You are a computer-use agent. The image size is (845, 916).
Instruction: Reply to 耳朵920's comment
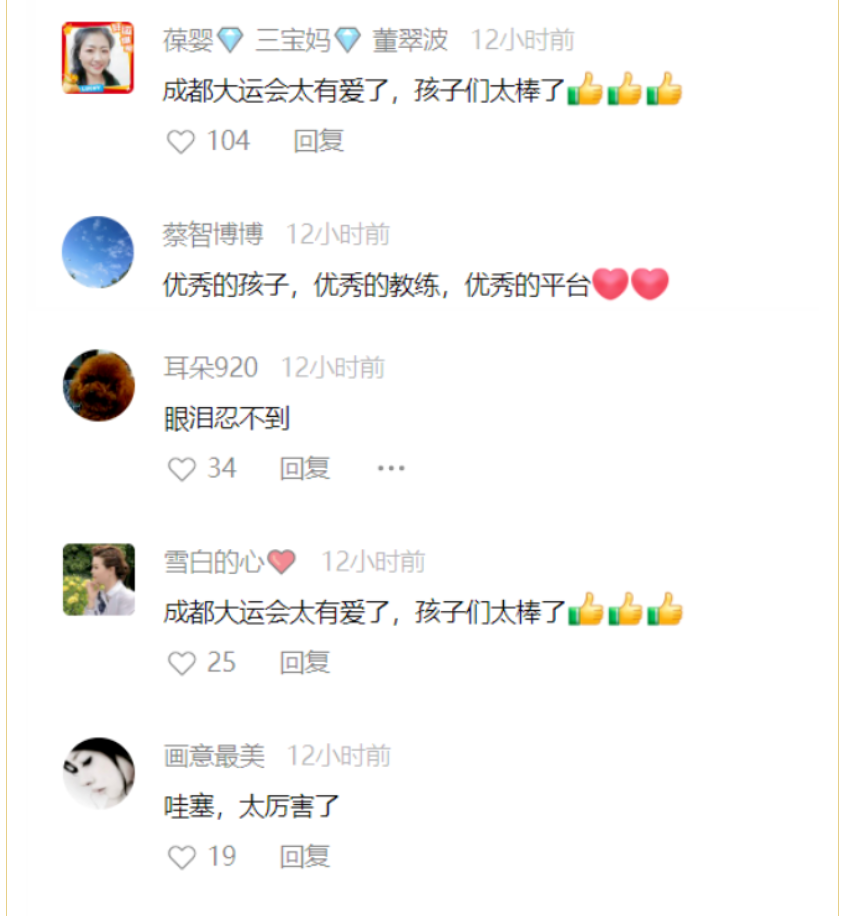click(304, 469)
